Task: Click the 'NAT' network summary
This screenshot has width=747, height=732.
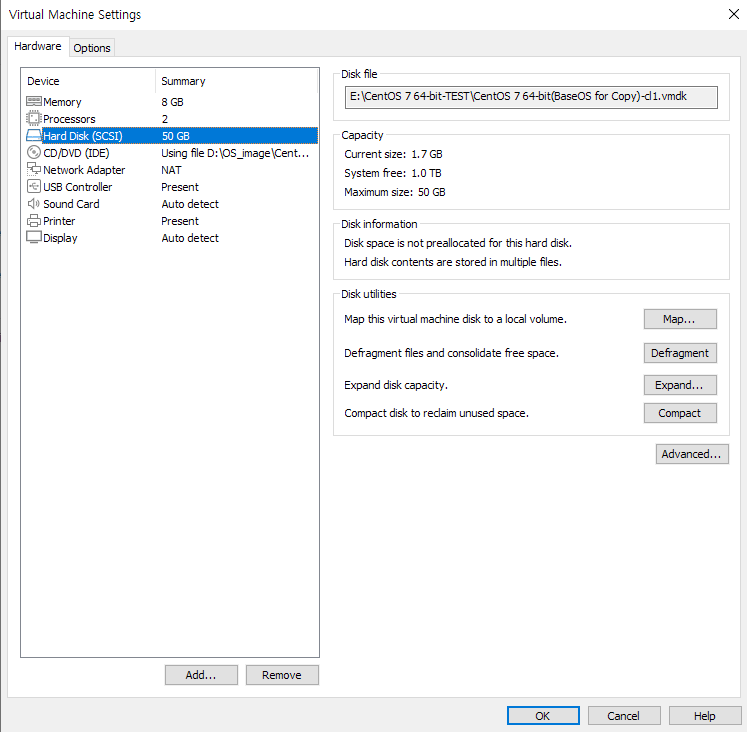Action: tap(171, 170)
